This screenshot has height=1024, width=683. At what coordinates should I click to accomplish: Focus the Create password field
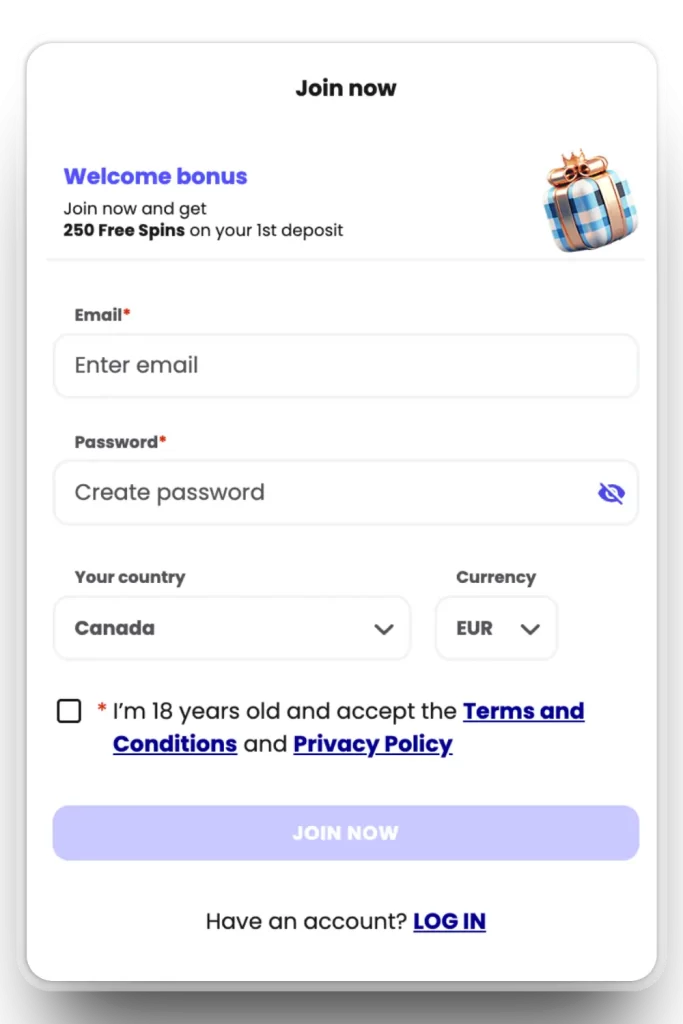[x=345, y=492]
